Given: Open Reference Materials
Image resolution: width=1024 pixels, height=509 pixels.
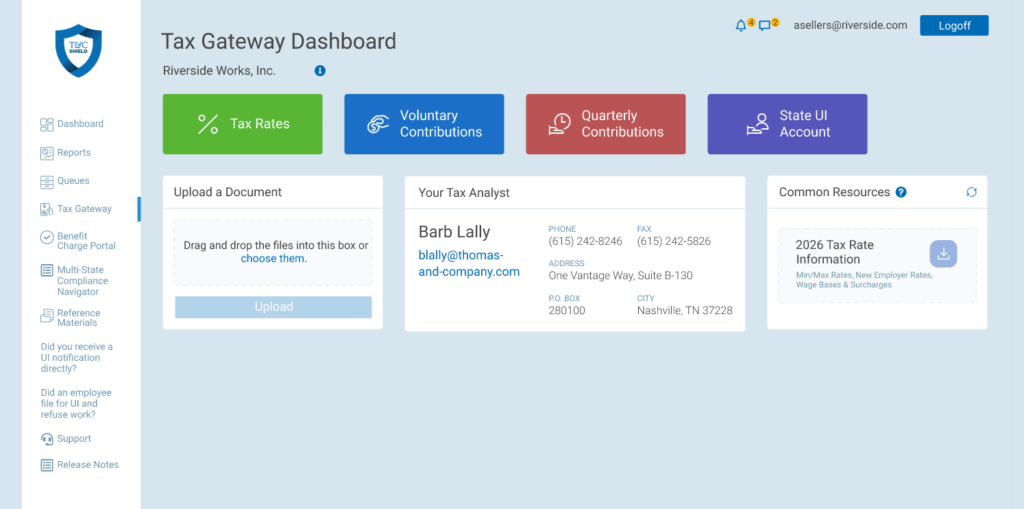Looking at the screenshot, I should (78, 318).
